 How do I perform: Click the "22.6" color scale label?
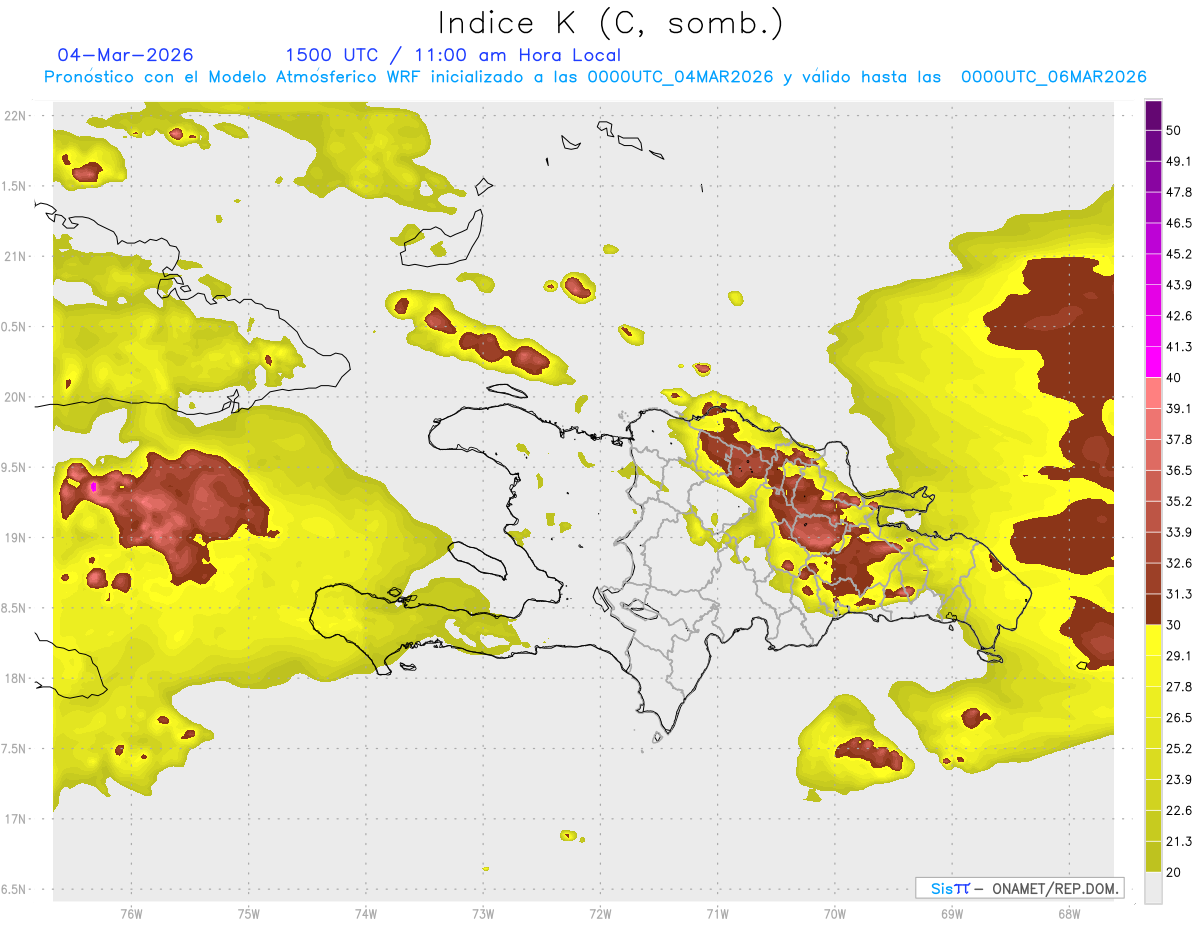pos(1179,811)
